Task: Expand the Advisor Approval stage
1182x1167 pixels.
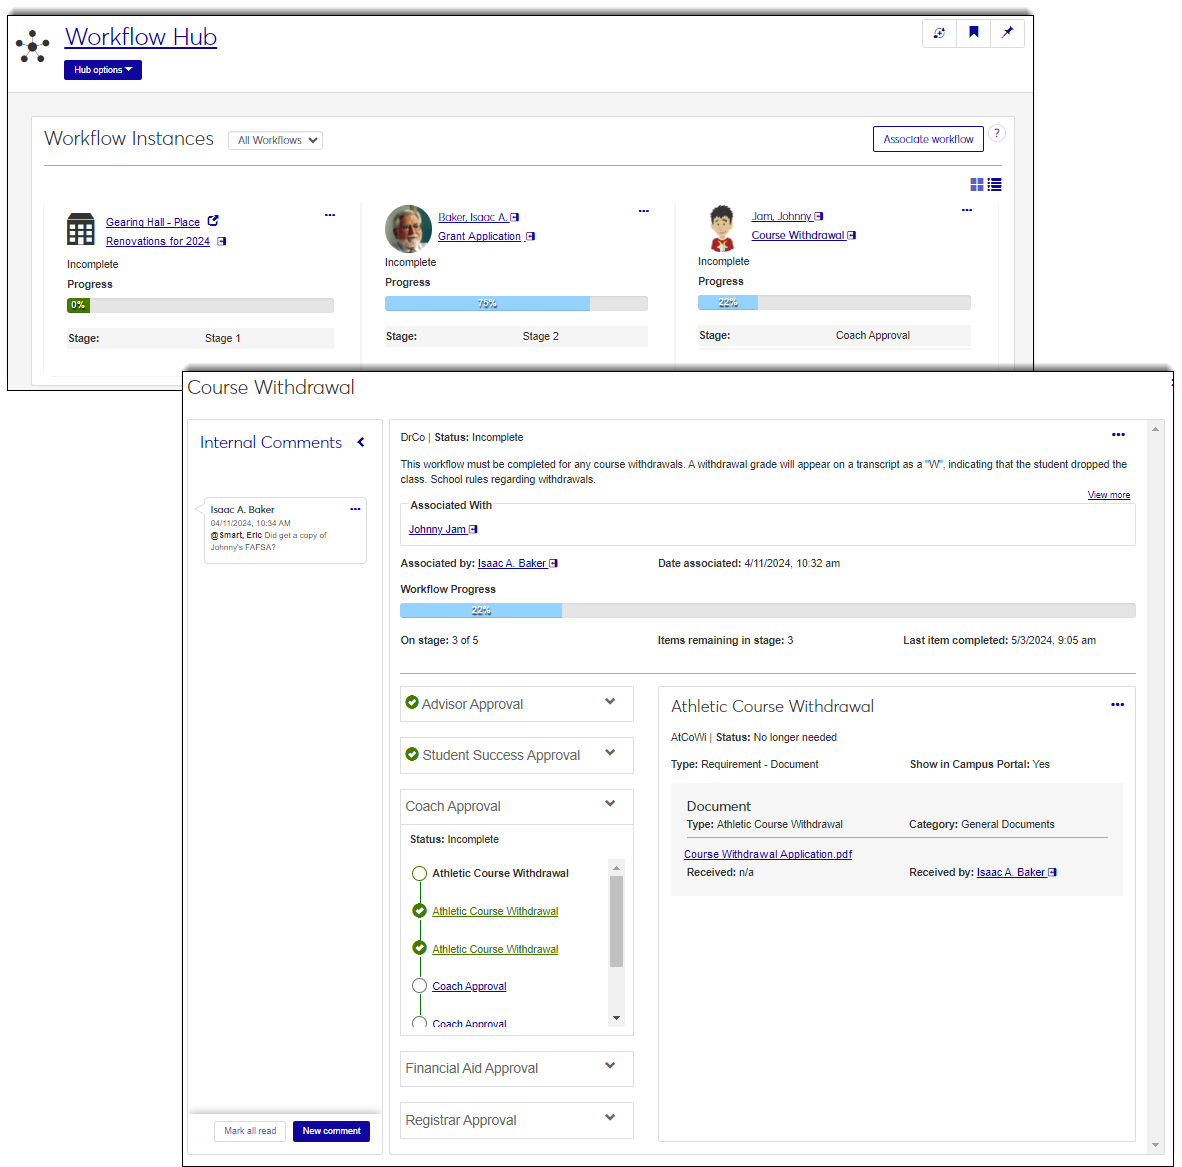Action: (610, 702)
